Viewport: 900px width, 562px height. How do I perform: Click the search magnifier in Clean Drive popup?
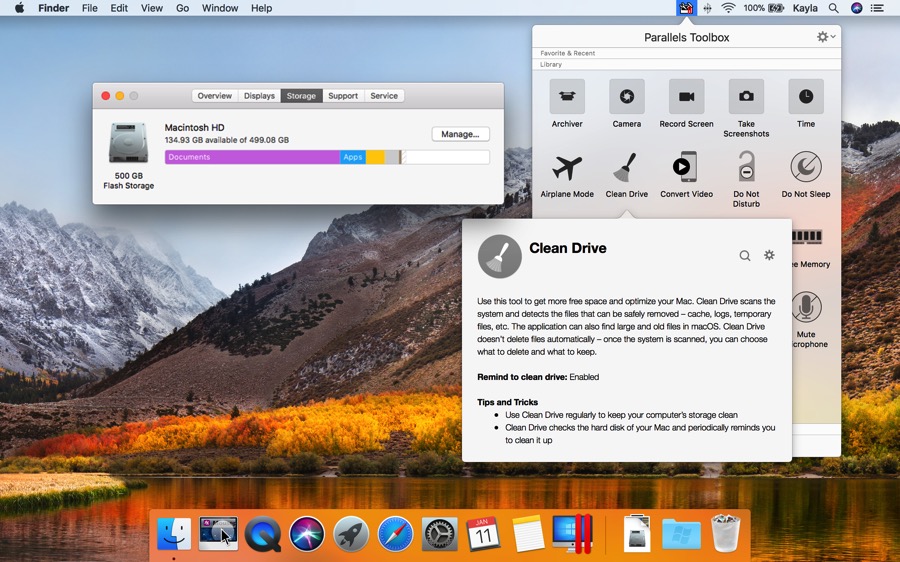pos(744,255)
